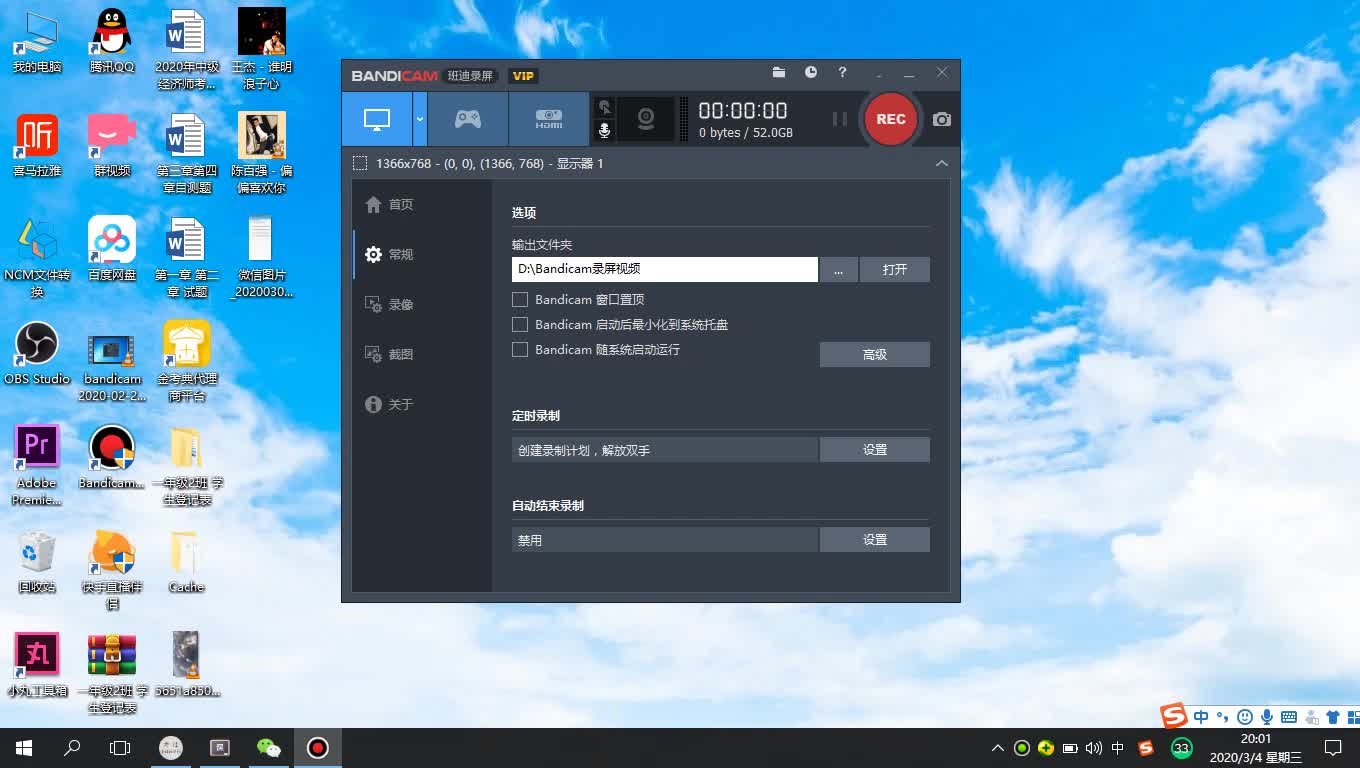
Task: Open taskbar search magnifier
Action: pyautogui.click(x=72, y=748)
